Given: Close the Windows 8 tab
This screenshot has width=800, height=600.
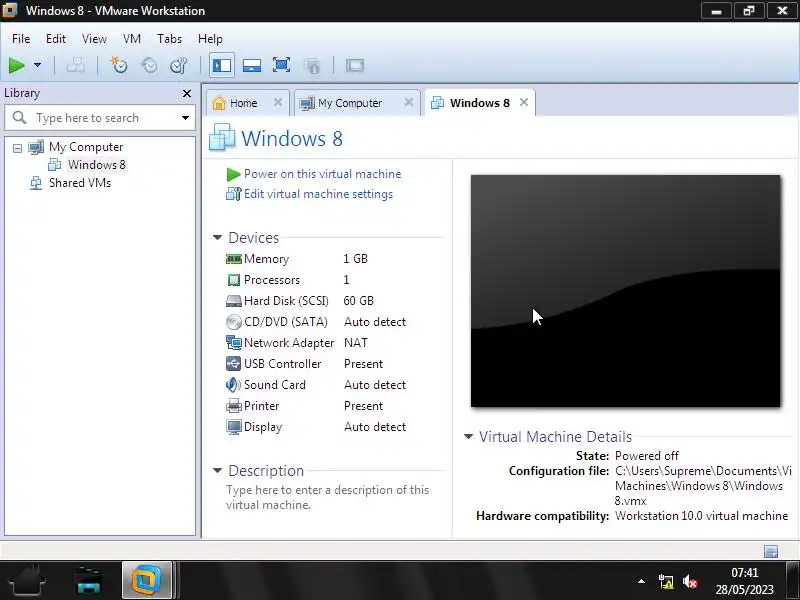Looking at the screenshot, I should coord(524,102).
